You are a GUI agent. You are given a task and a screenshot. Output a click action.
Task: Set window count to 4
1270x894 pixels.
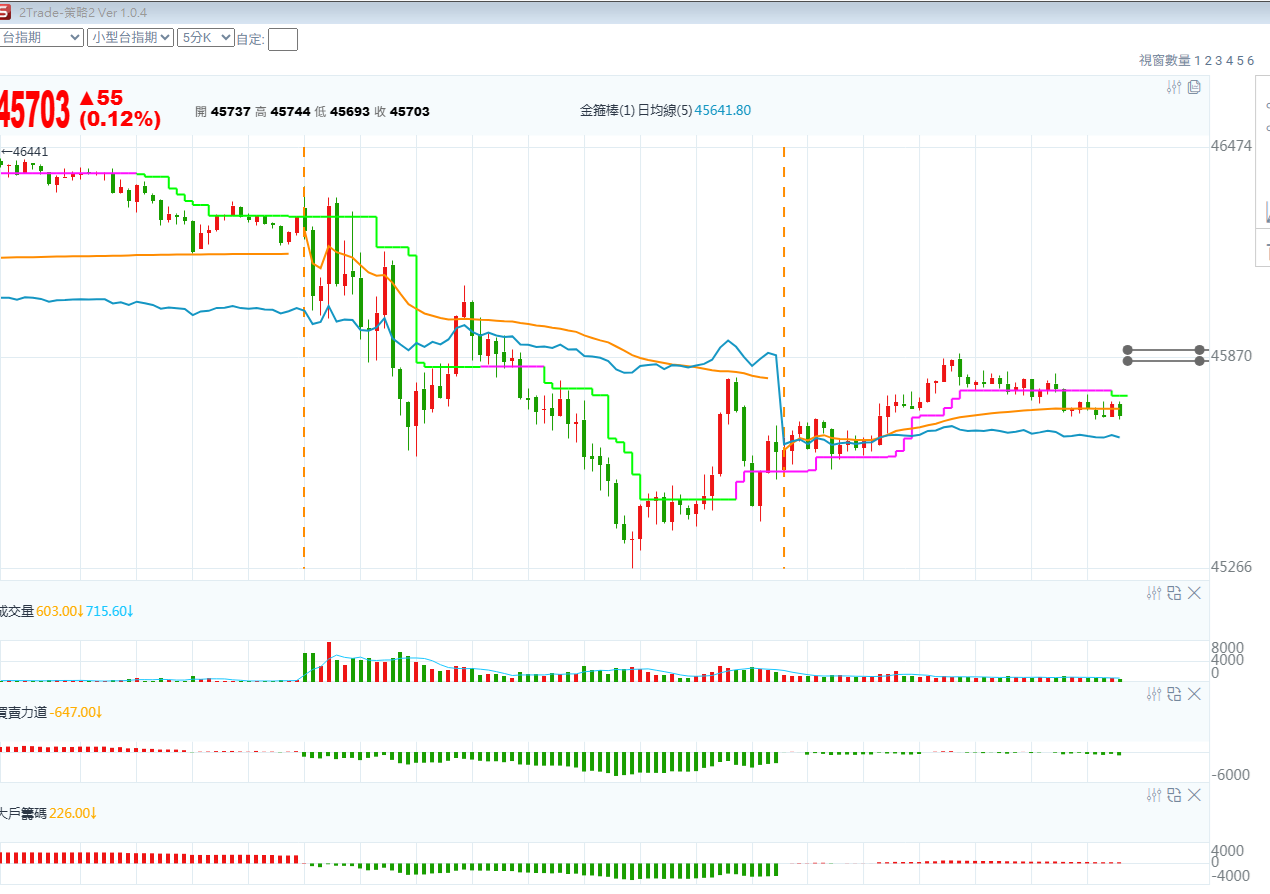pyautogui.click(x=1229, y=61)
